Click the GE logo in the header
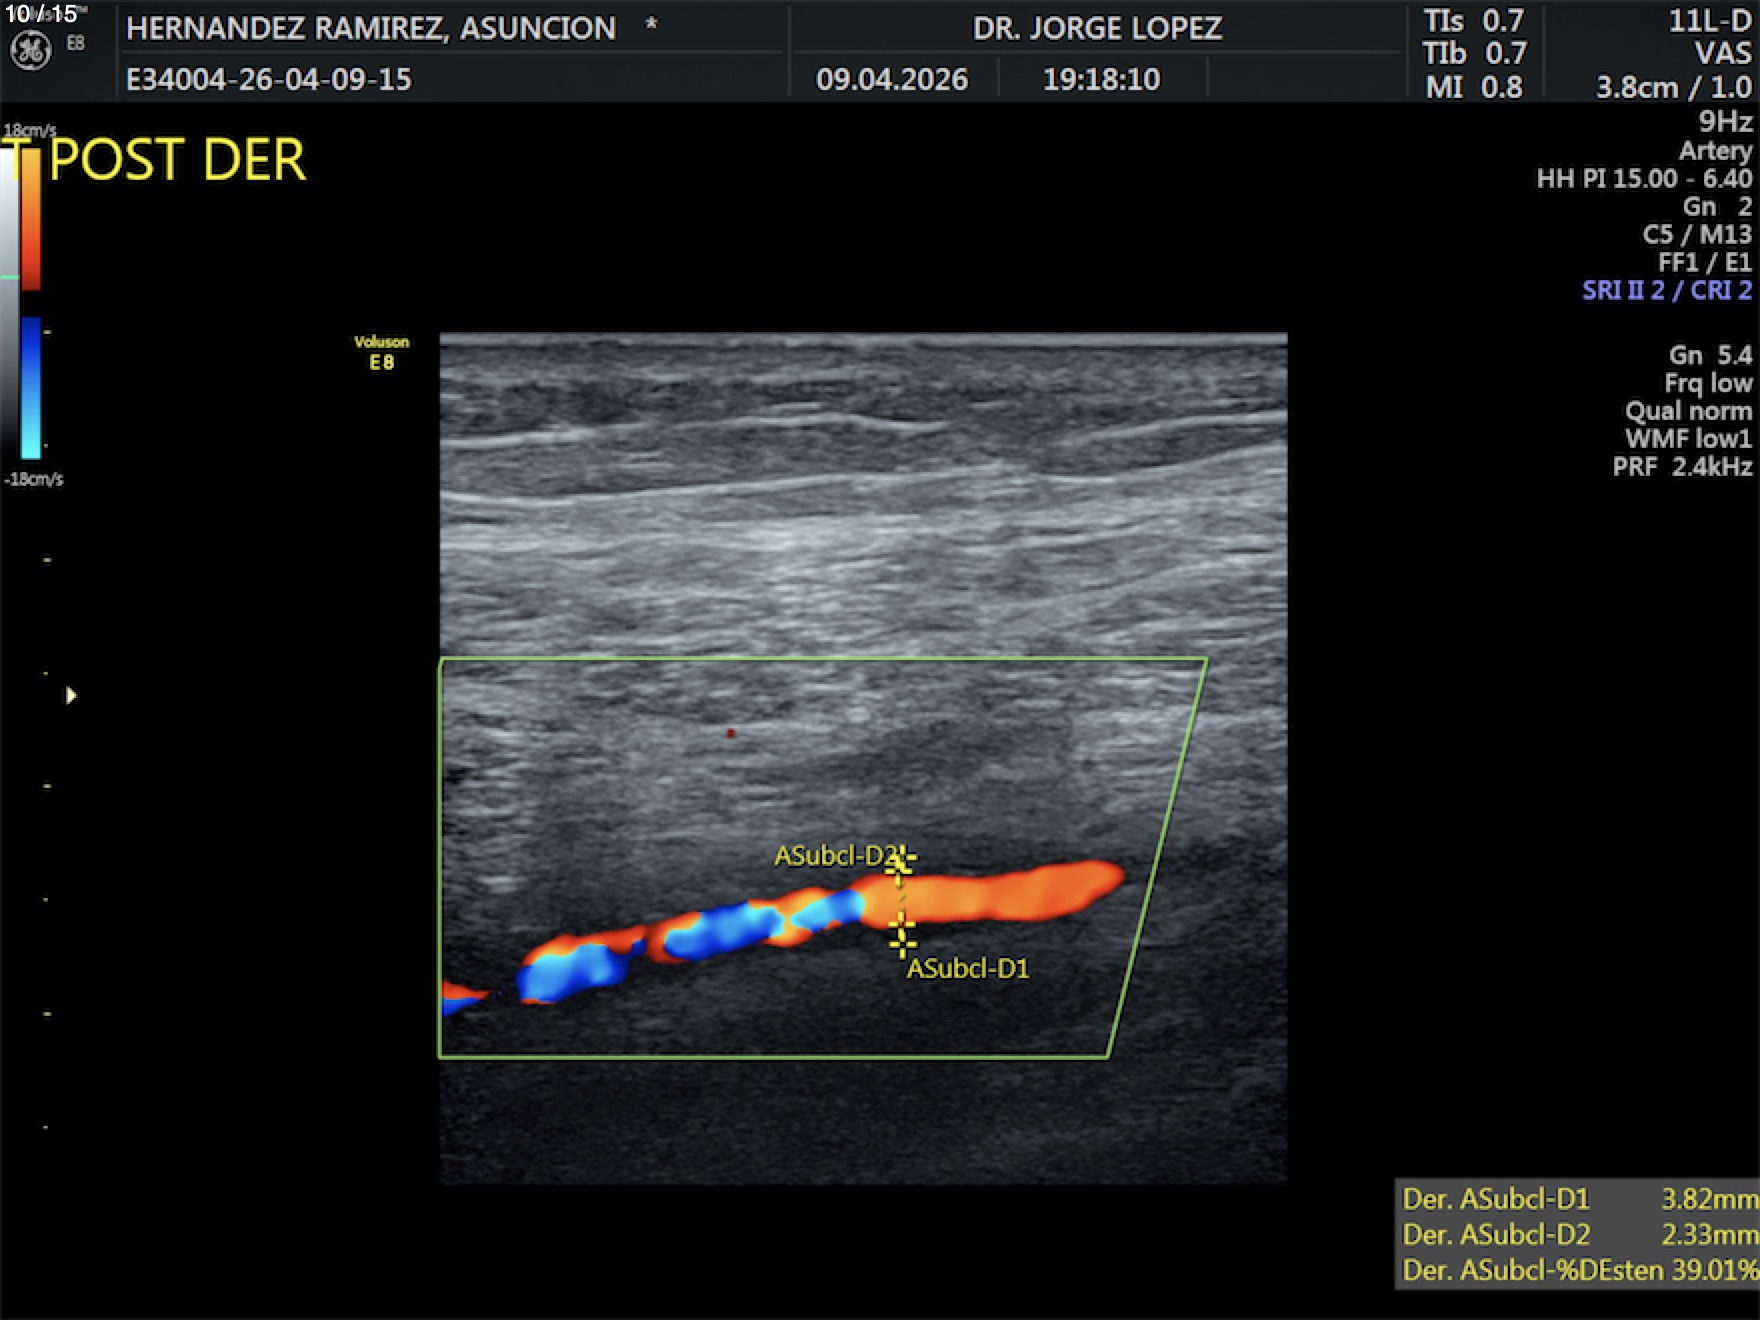This screenshot has width=1760, height=1320. point(30,50)
